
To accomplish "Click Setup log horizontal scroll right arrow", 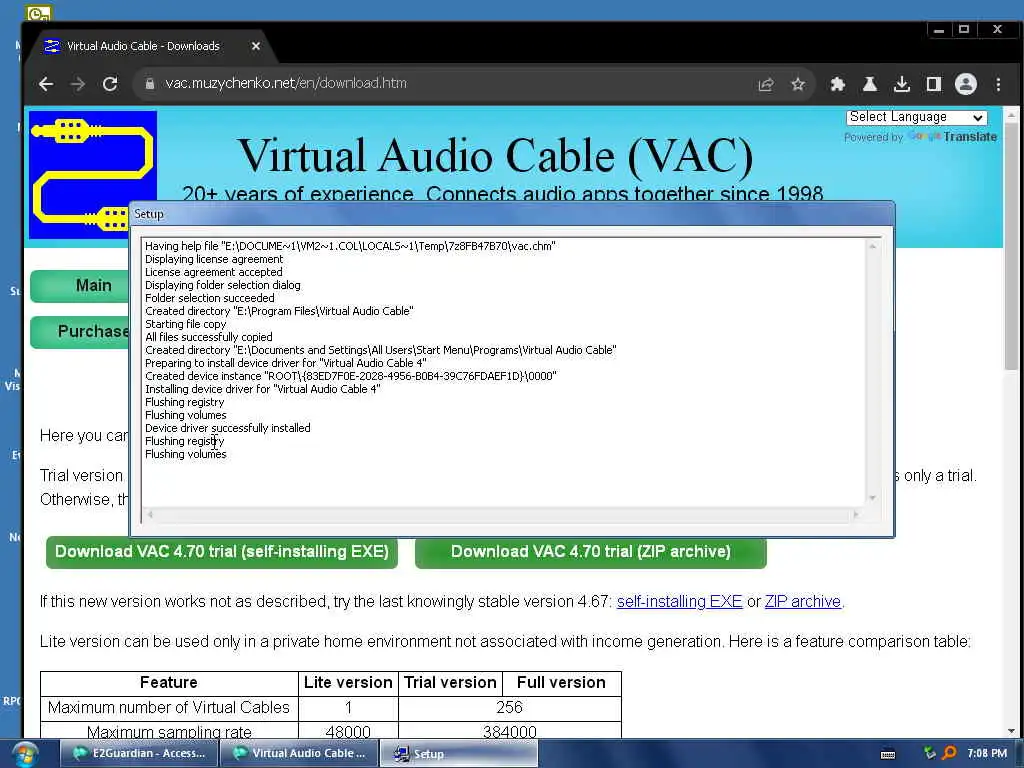I will (x=856, y=515).
